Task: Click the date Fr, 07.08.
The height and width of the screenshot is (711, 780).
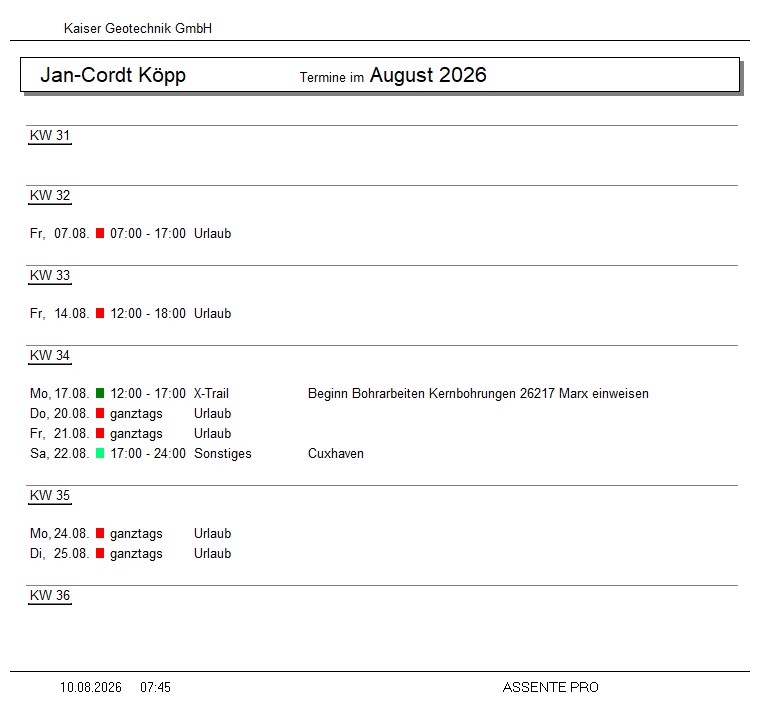Action: tap(60, 233)
